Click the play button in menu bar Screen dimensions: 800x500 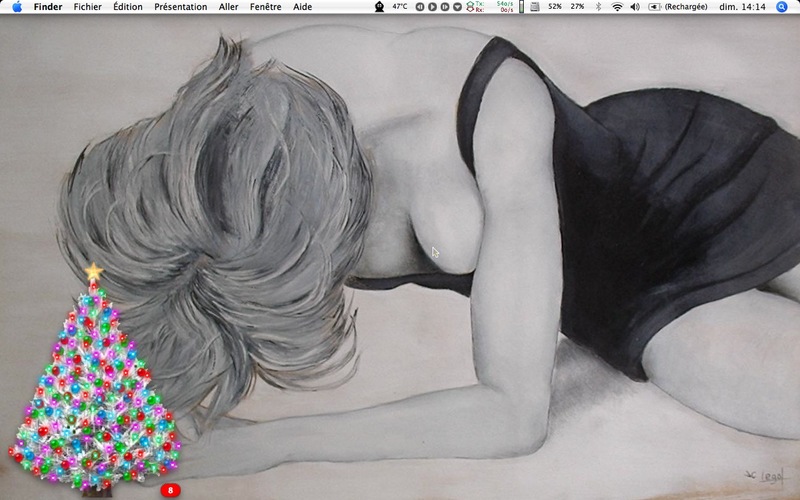(432, 7)
